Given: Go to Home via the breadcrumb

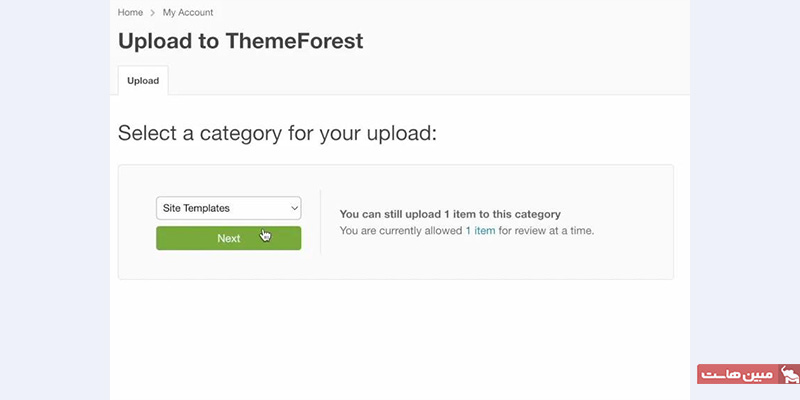Looking at the screenshot, I should (130, 13).
